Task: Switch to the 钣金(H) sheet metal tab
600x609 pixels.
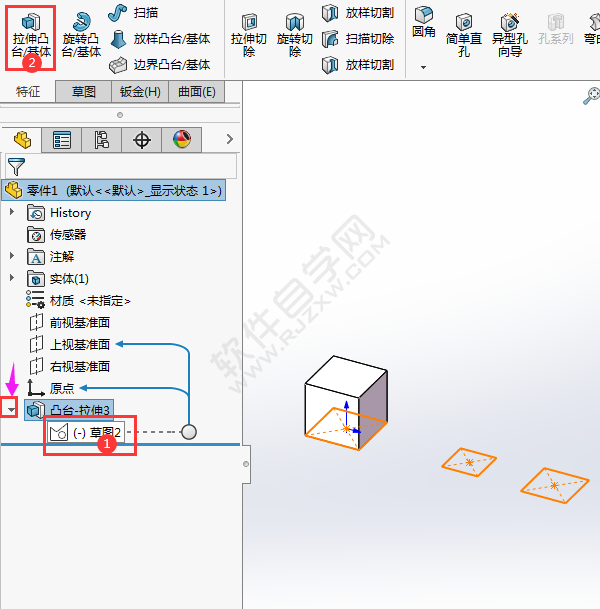Action: click(x=140, y=92)
